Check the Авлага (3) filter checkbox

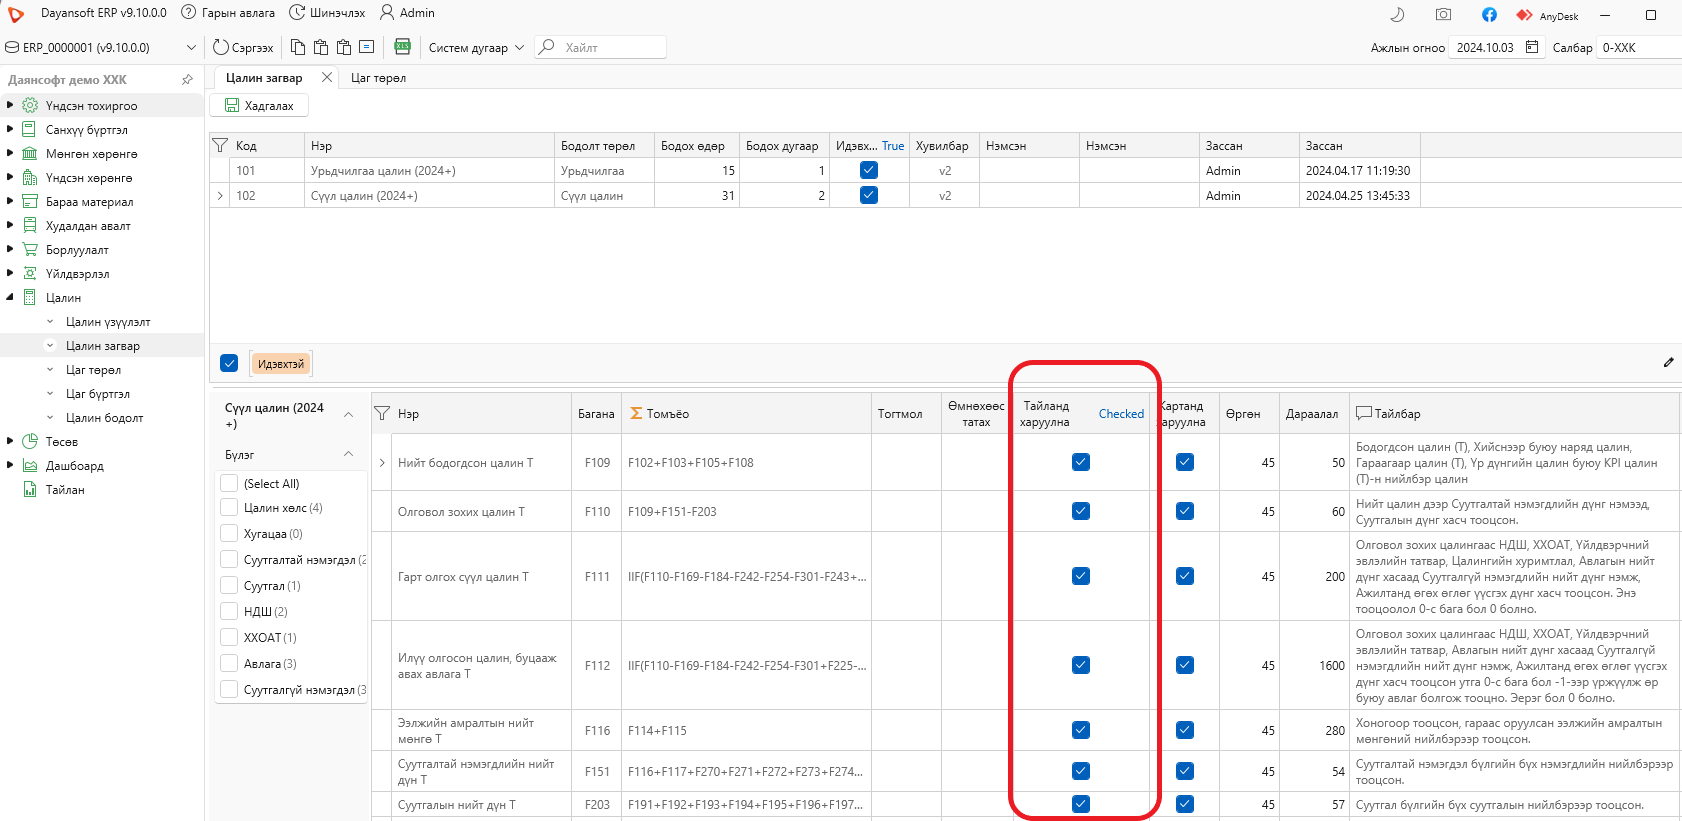pyautogui.click(x=228, y=663)
